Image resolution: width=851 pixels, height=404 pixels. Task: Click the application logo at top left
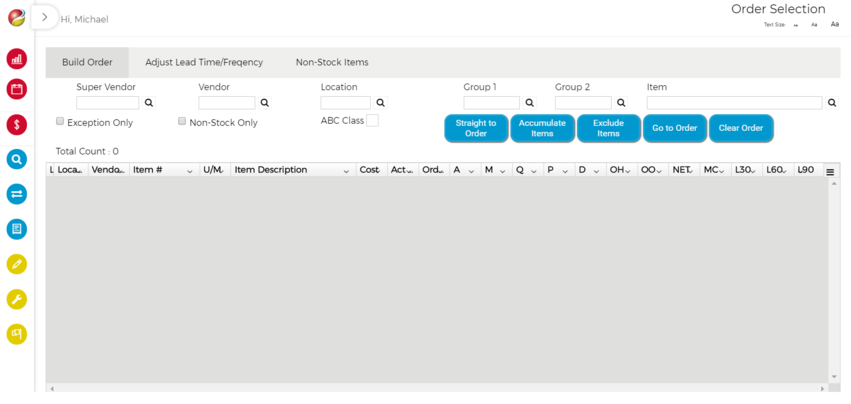pyautogui.click(x=16, y=17)
